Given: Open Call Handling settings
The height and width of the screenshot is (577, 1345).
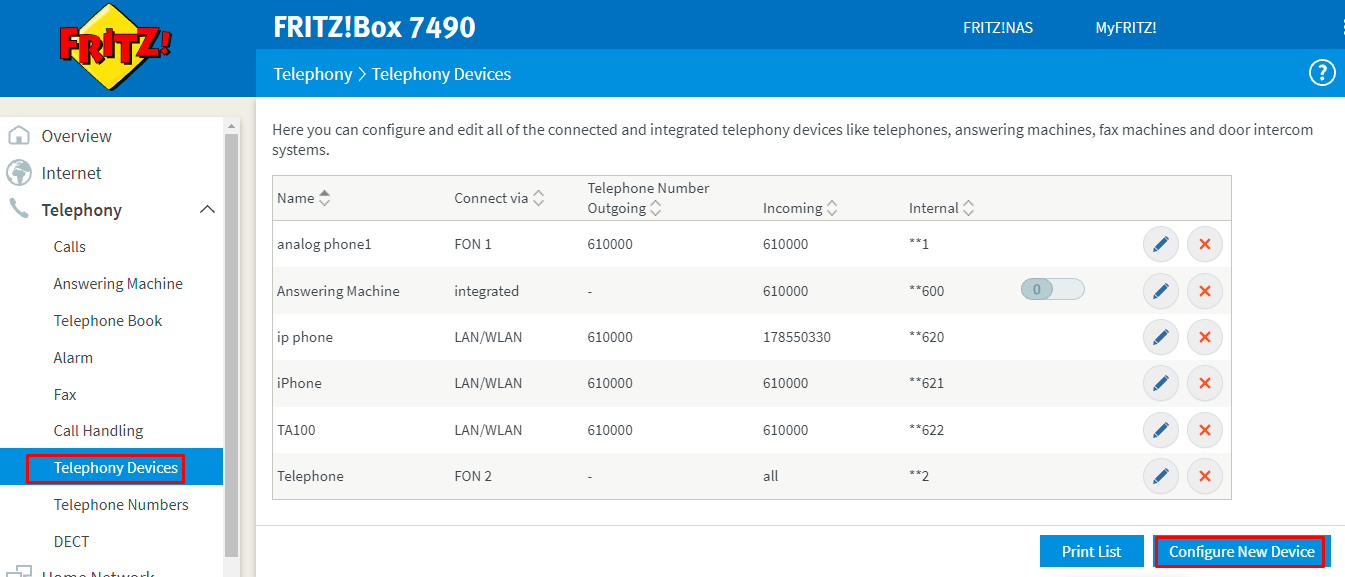Looking at the screenshot, I should point(98,431).
